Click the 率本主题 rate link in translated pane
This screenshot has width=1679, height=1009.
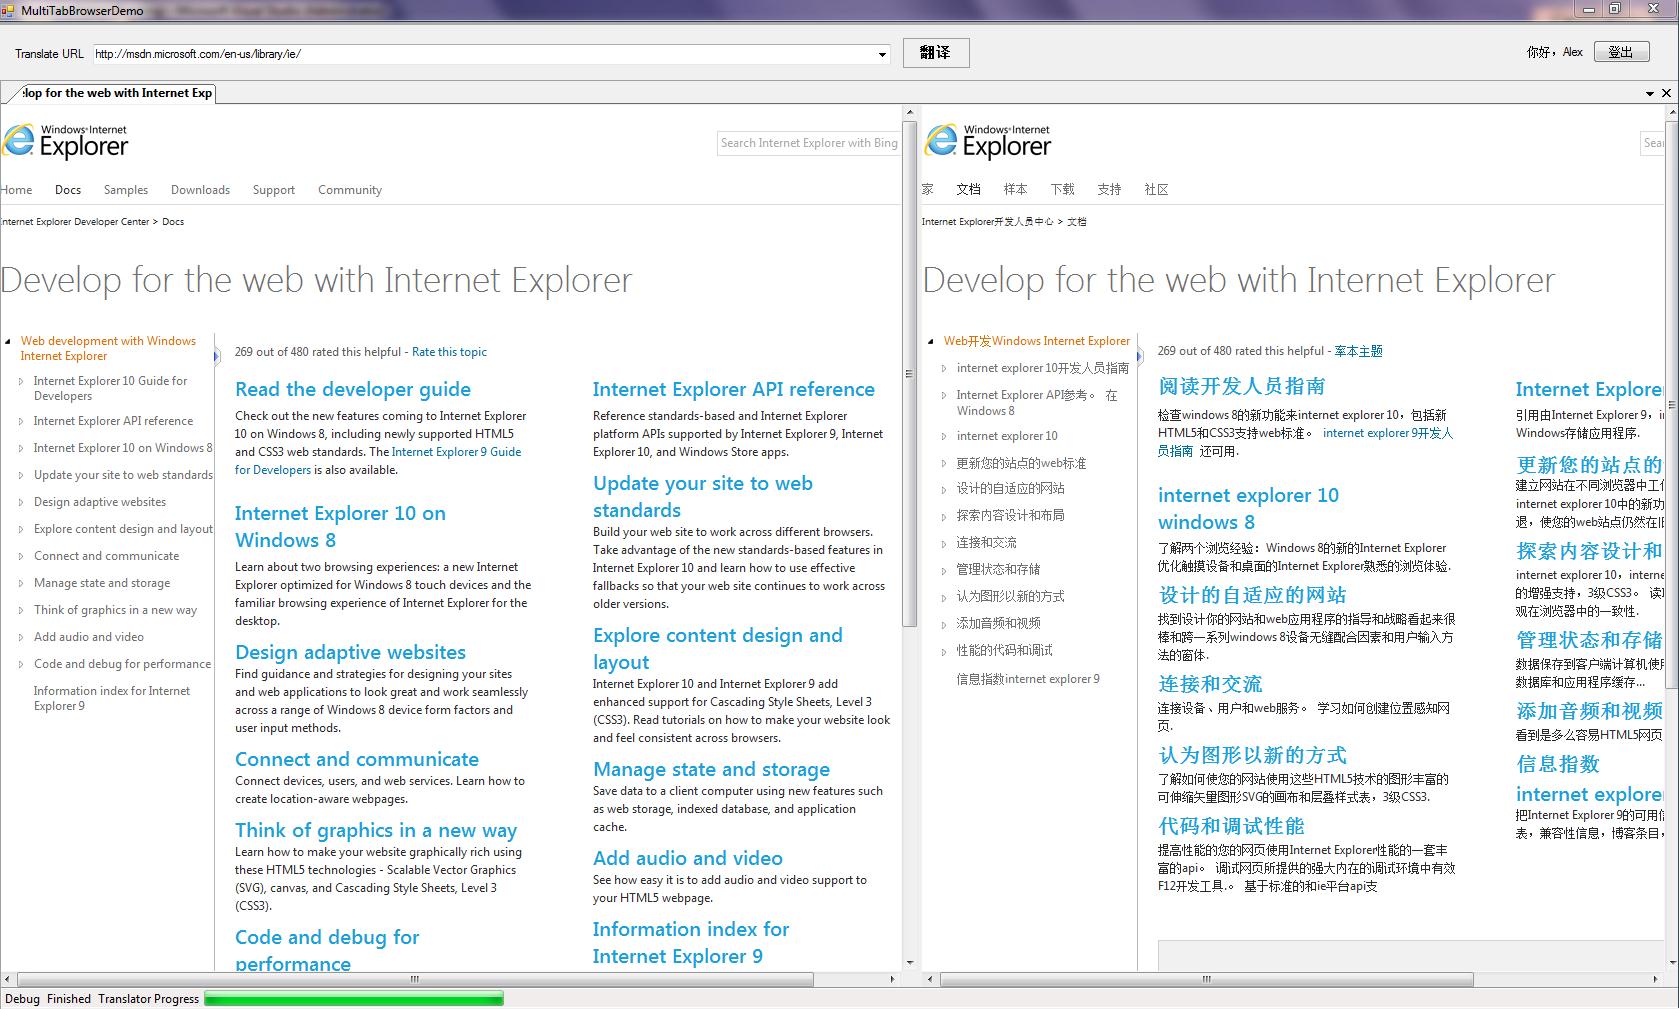coord(1358,351)
